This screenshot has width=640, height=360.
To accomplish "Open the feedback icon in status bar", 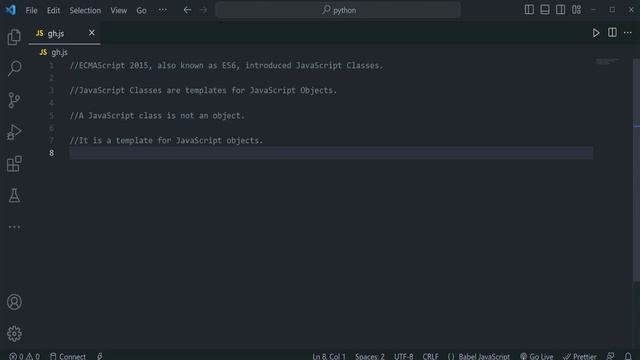I will [x=611, y=356].
